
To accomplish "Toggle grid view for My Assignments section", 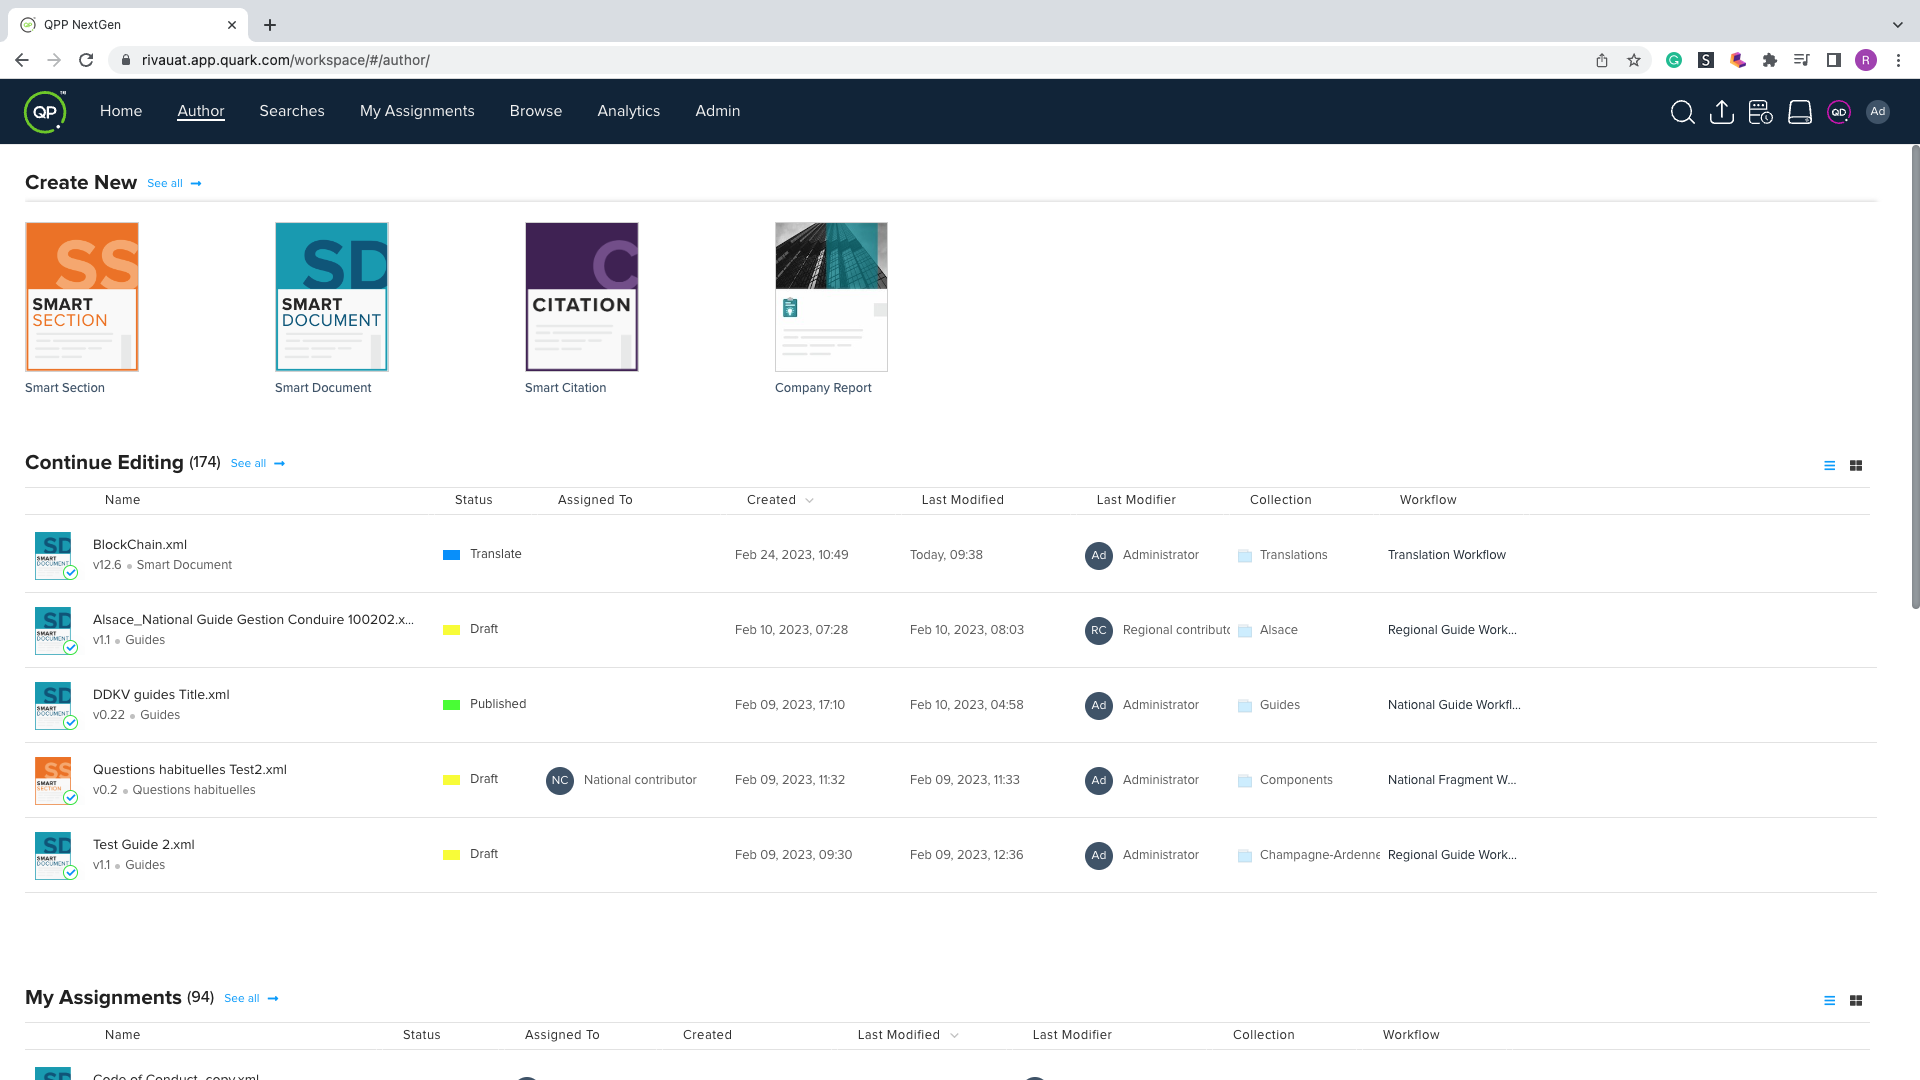I will (1856, 1000).
